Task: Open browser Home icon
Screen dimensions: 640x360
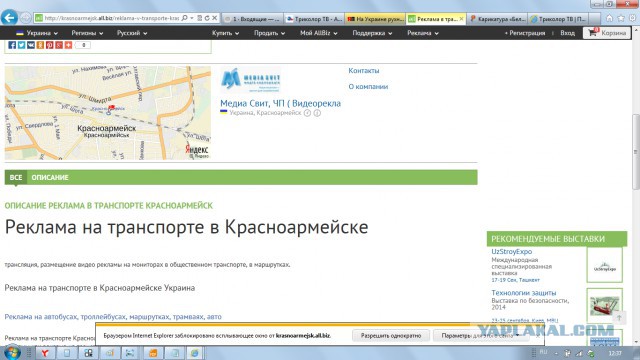Action: pyautogui.click(x=609, y=18)
